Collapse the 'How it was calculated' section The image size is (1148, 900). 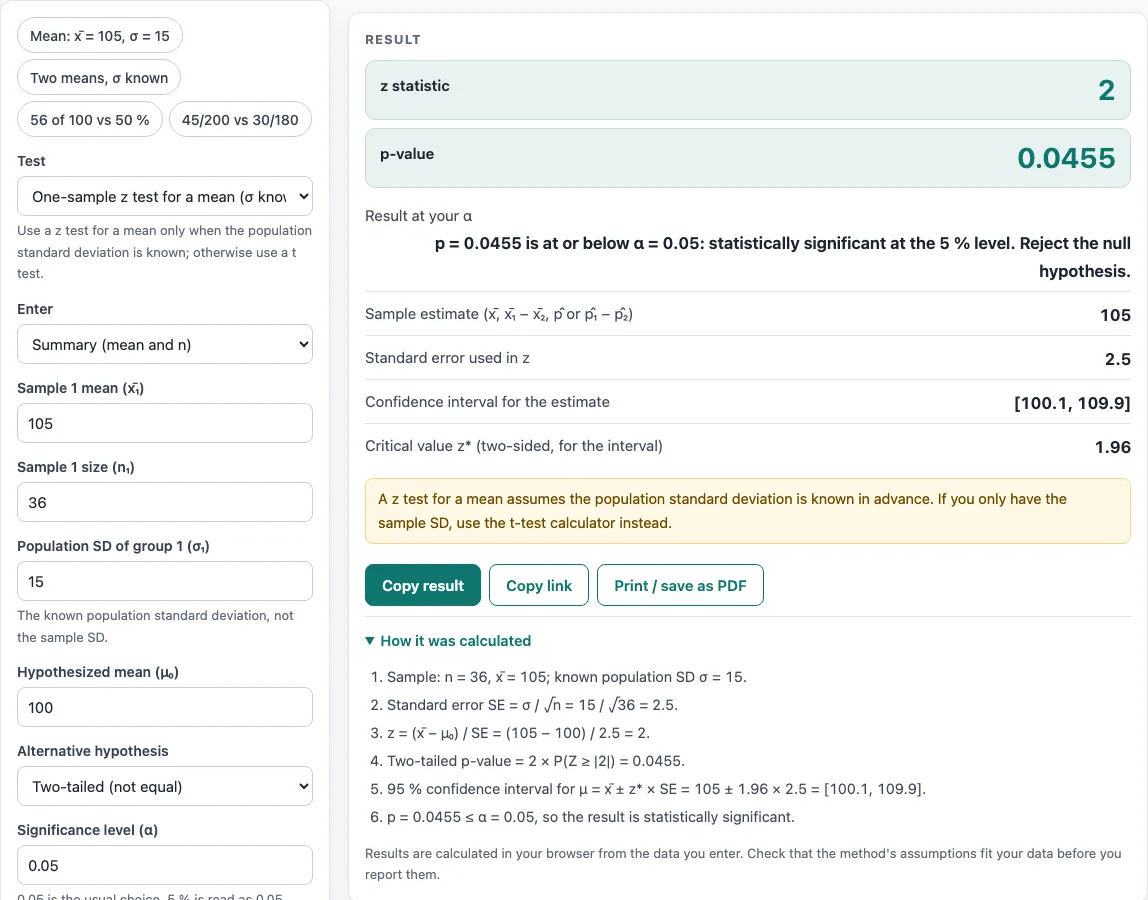click(448, 641)
